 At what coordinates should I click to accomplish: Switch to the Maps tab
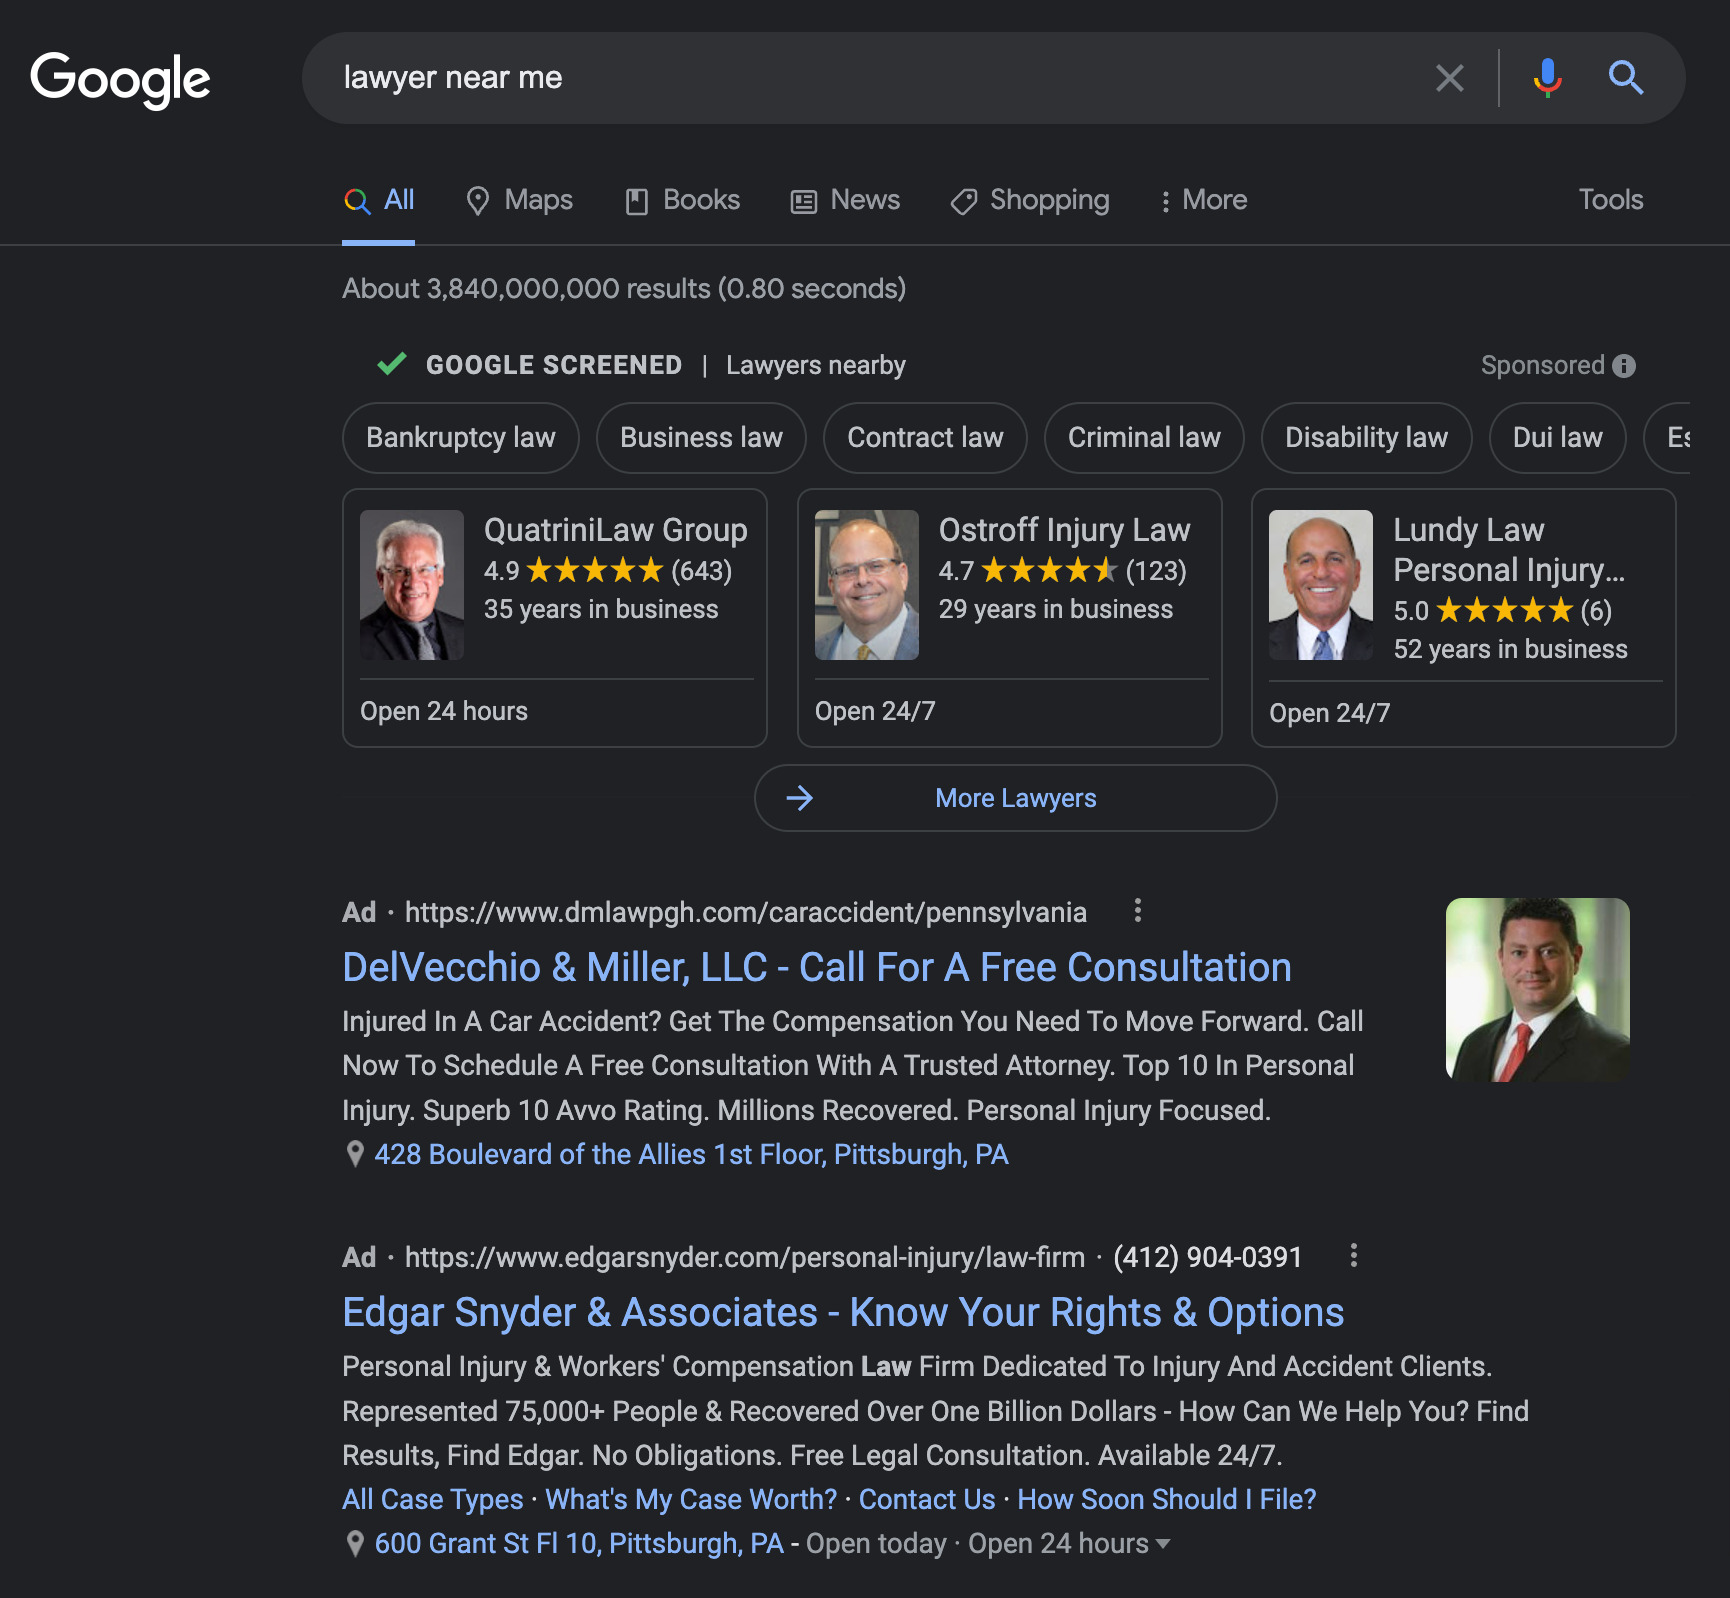[517, 200]
